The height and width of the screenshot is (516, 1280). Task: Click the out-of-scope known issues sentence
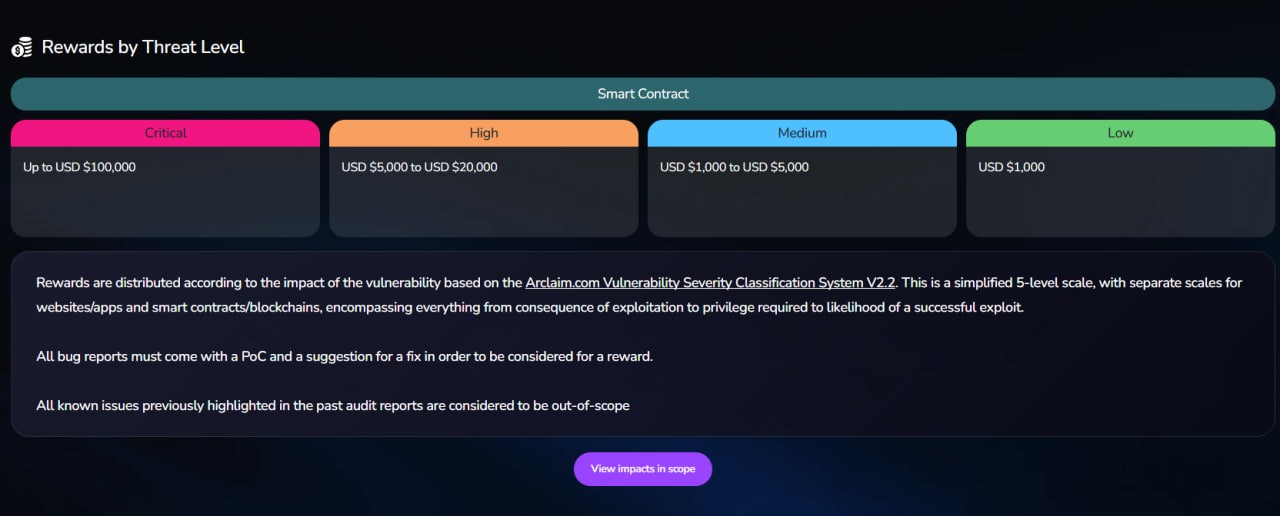tap(333, 406)
